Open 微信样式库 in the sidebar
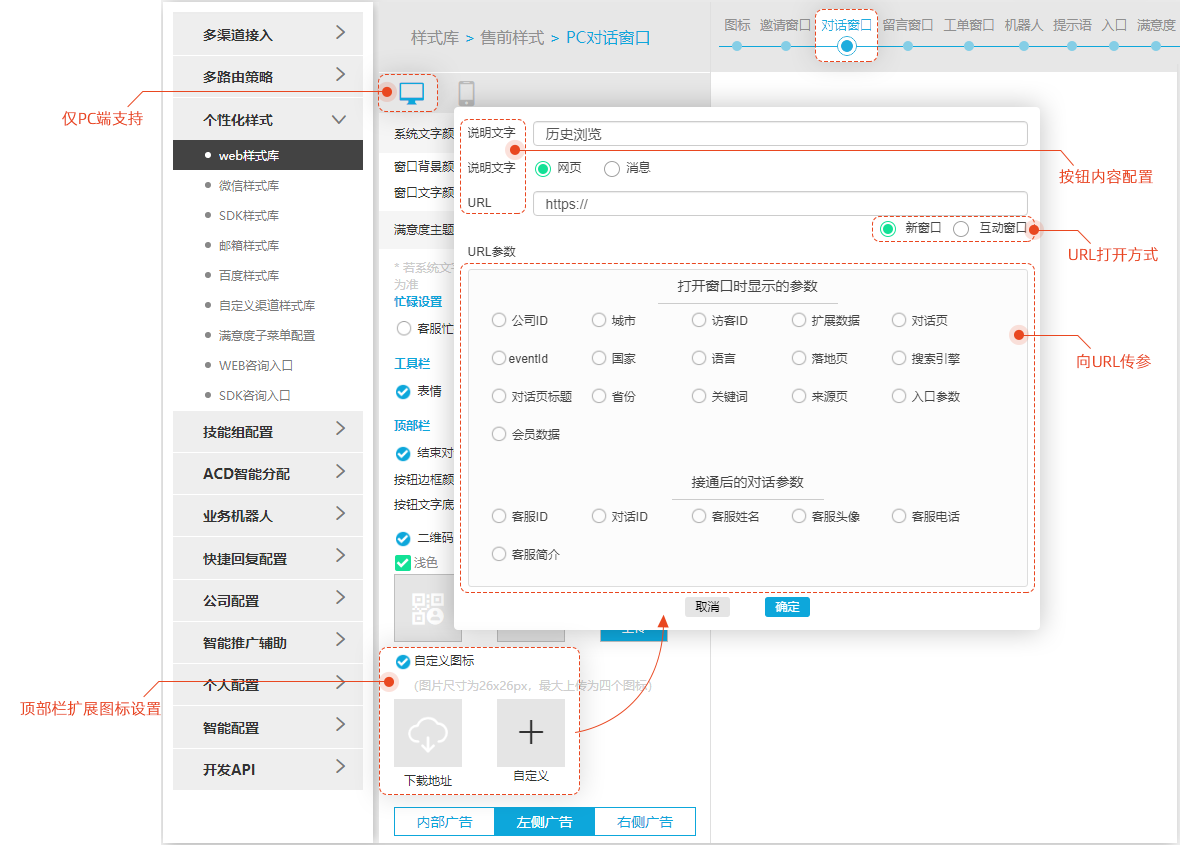The height and width of the screenshot is (847, 1180). (249, 186)
